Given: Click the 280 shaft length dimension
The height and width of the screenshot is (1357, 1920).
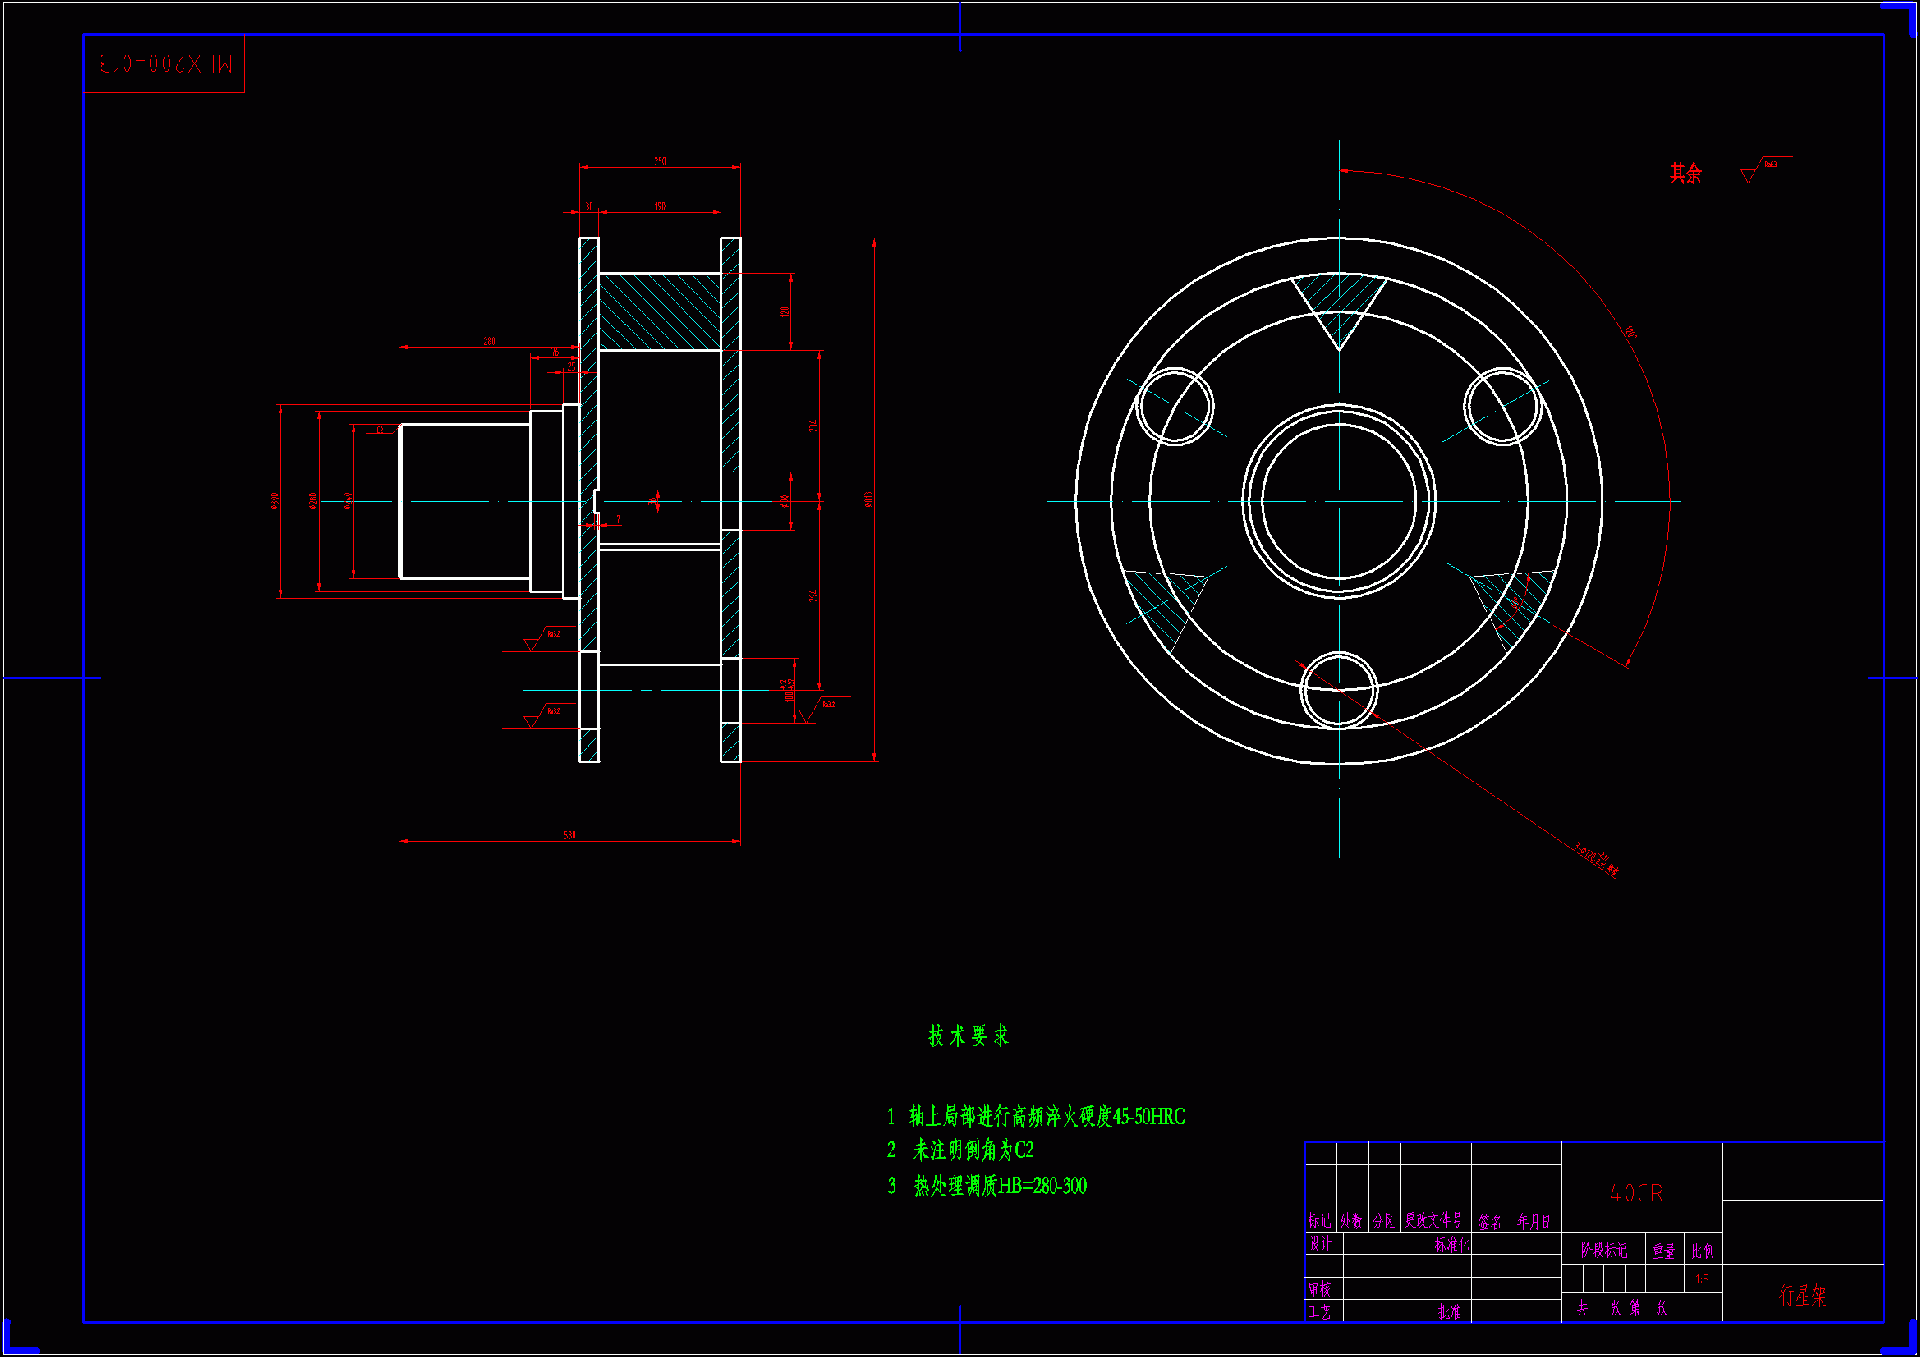Looking at the screenshot, I should coord(489,341).
